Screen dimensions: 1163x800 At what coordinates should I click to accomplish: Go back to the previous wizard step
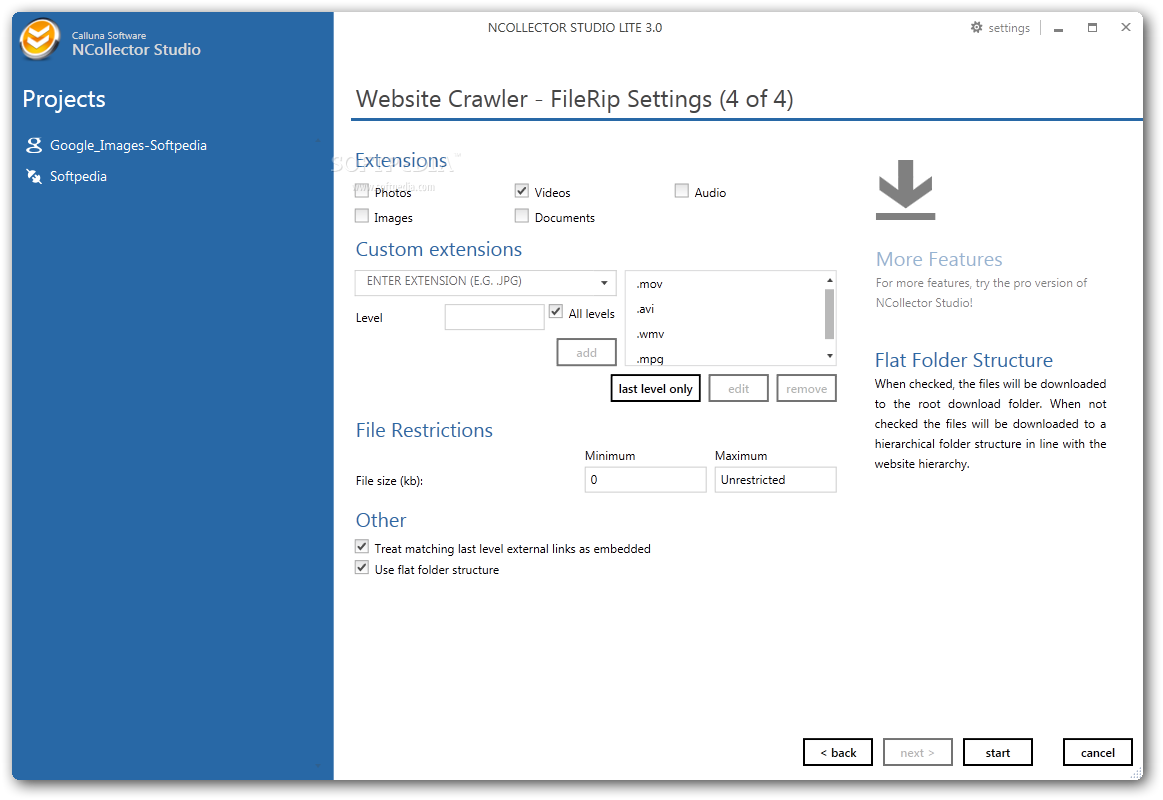[x=837, y=753]
